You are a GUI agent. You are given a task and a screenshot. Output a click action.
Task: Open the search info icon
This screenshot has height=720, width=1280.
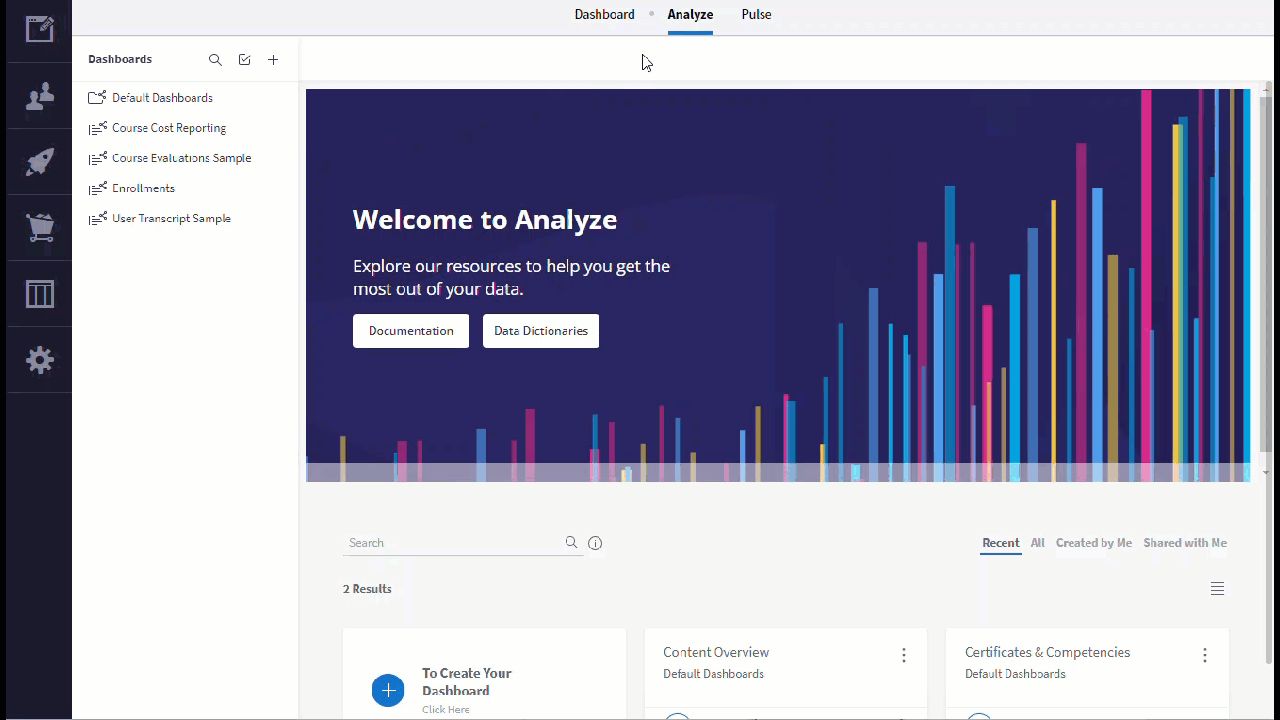[x=595, y=543]
